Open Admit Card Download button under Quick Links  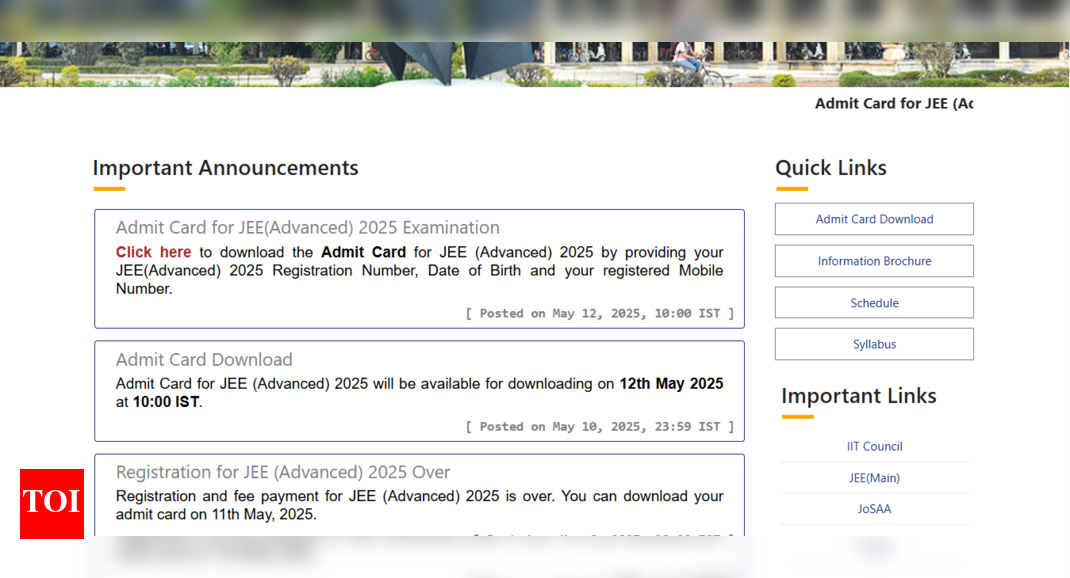(x=874, y=219)
